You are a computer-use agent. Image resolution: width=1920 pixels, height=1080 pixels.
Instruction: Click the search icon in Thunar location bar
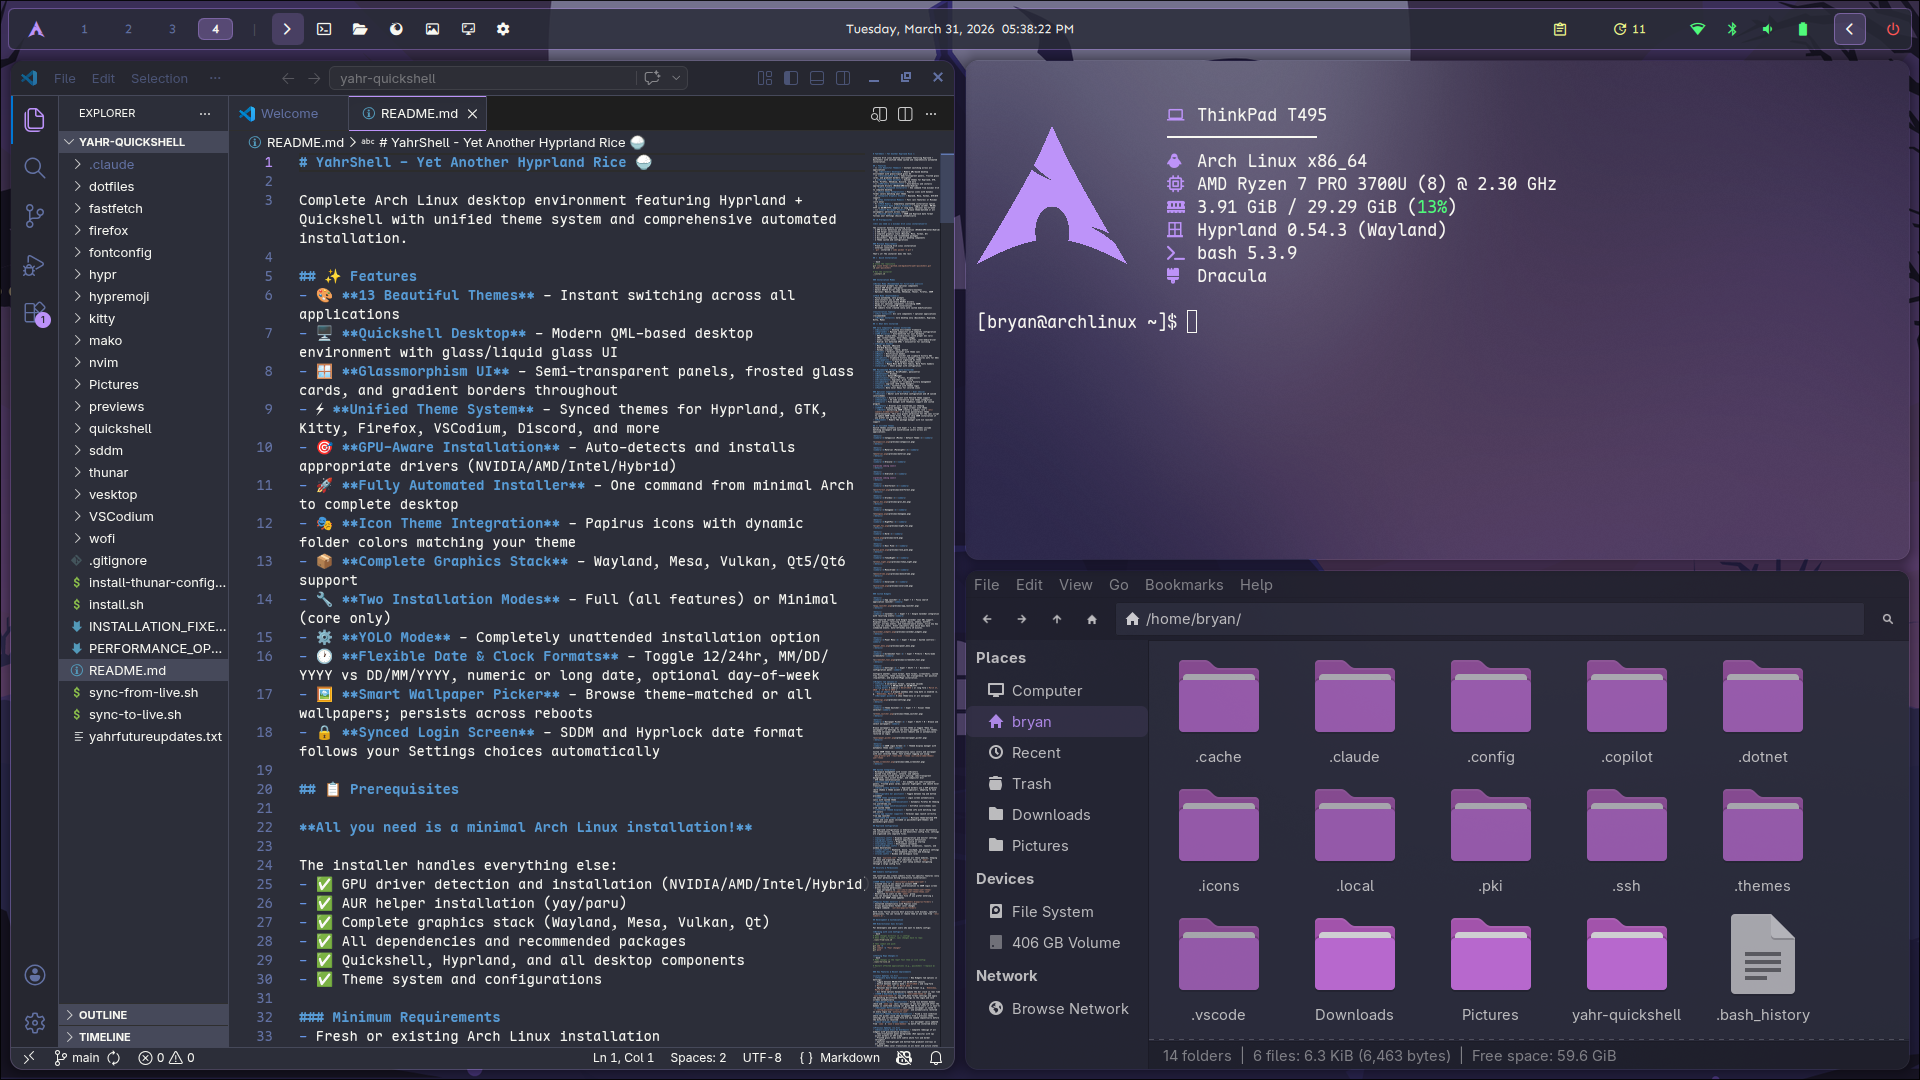point(1888,619)
